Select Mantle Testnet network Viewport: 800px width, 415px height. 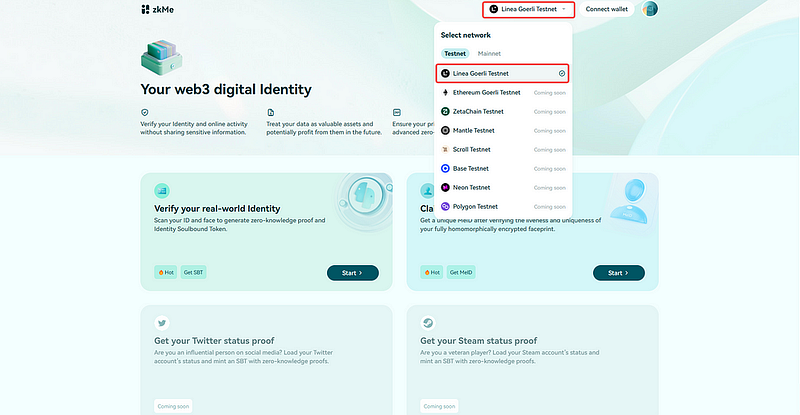503,131
